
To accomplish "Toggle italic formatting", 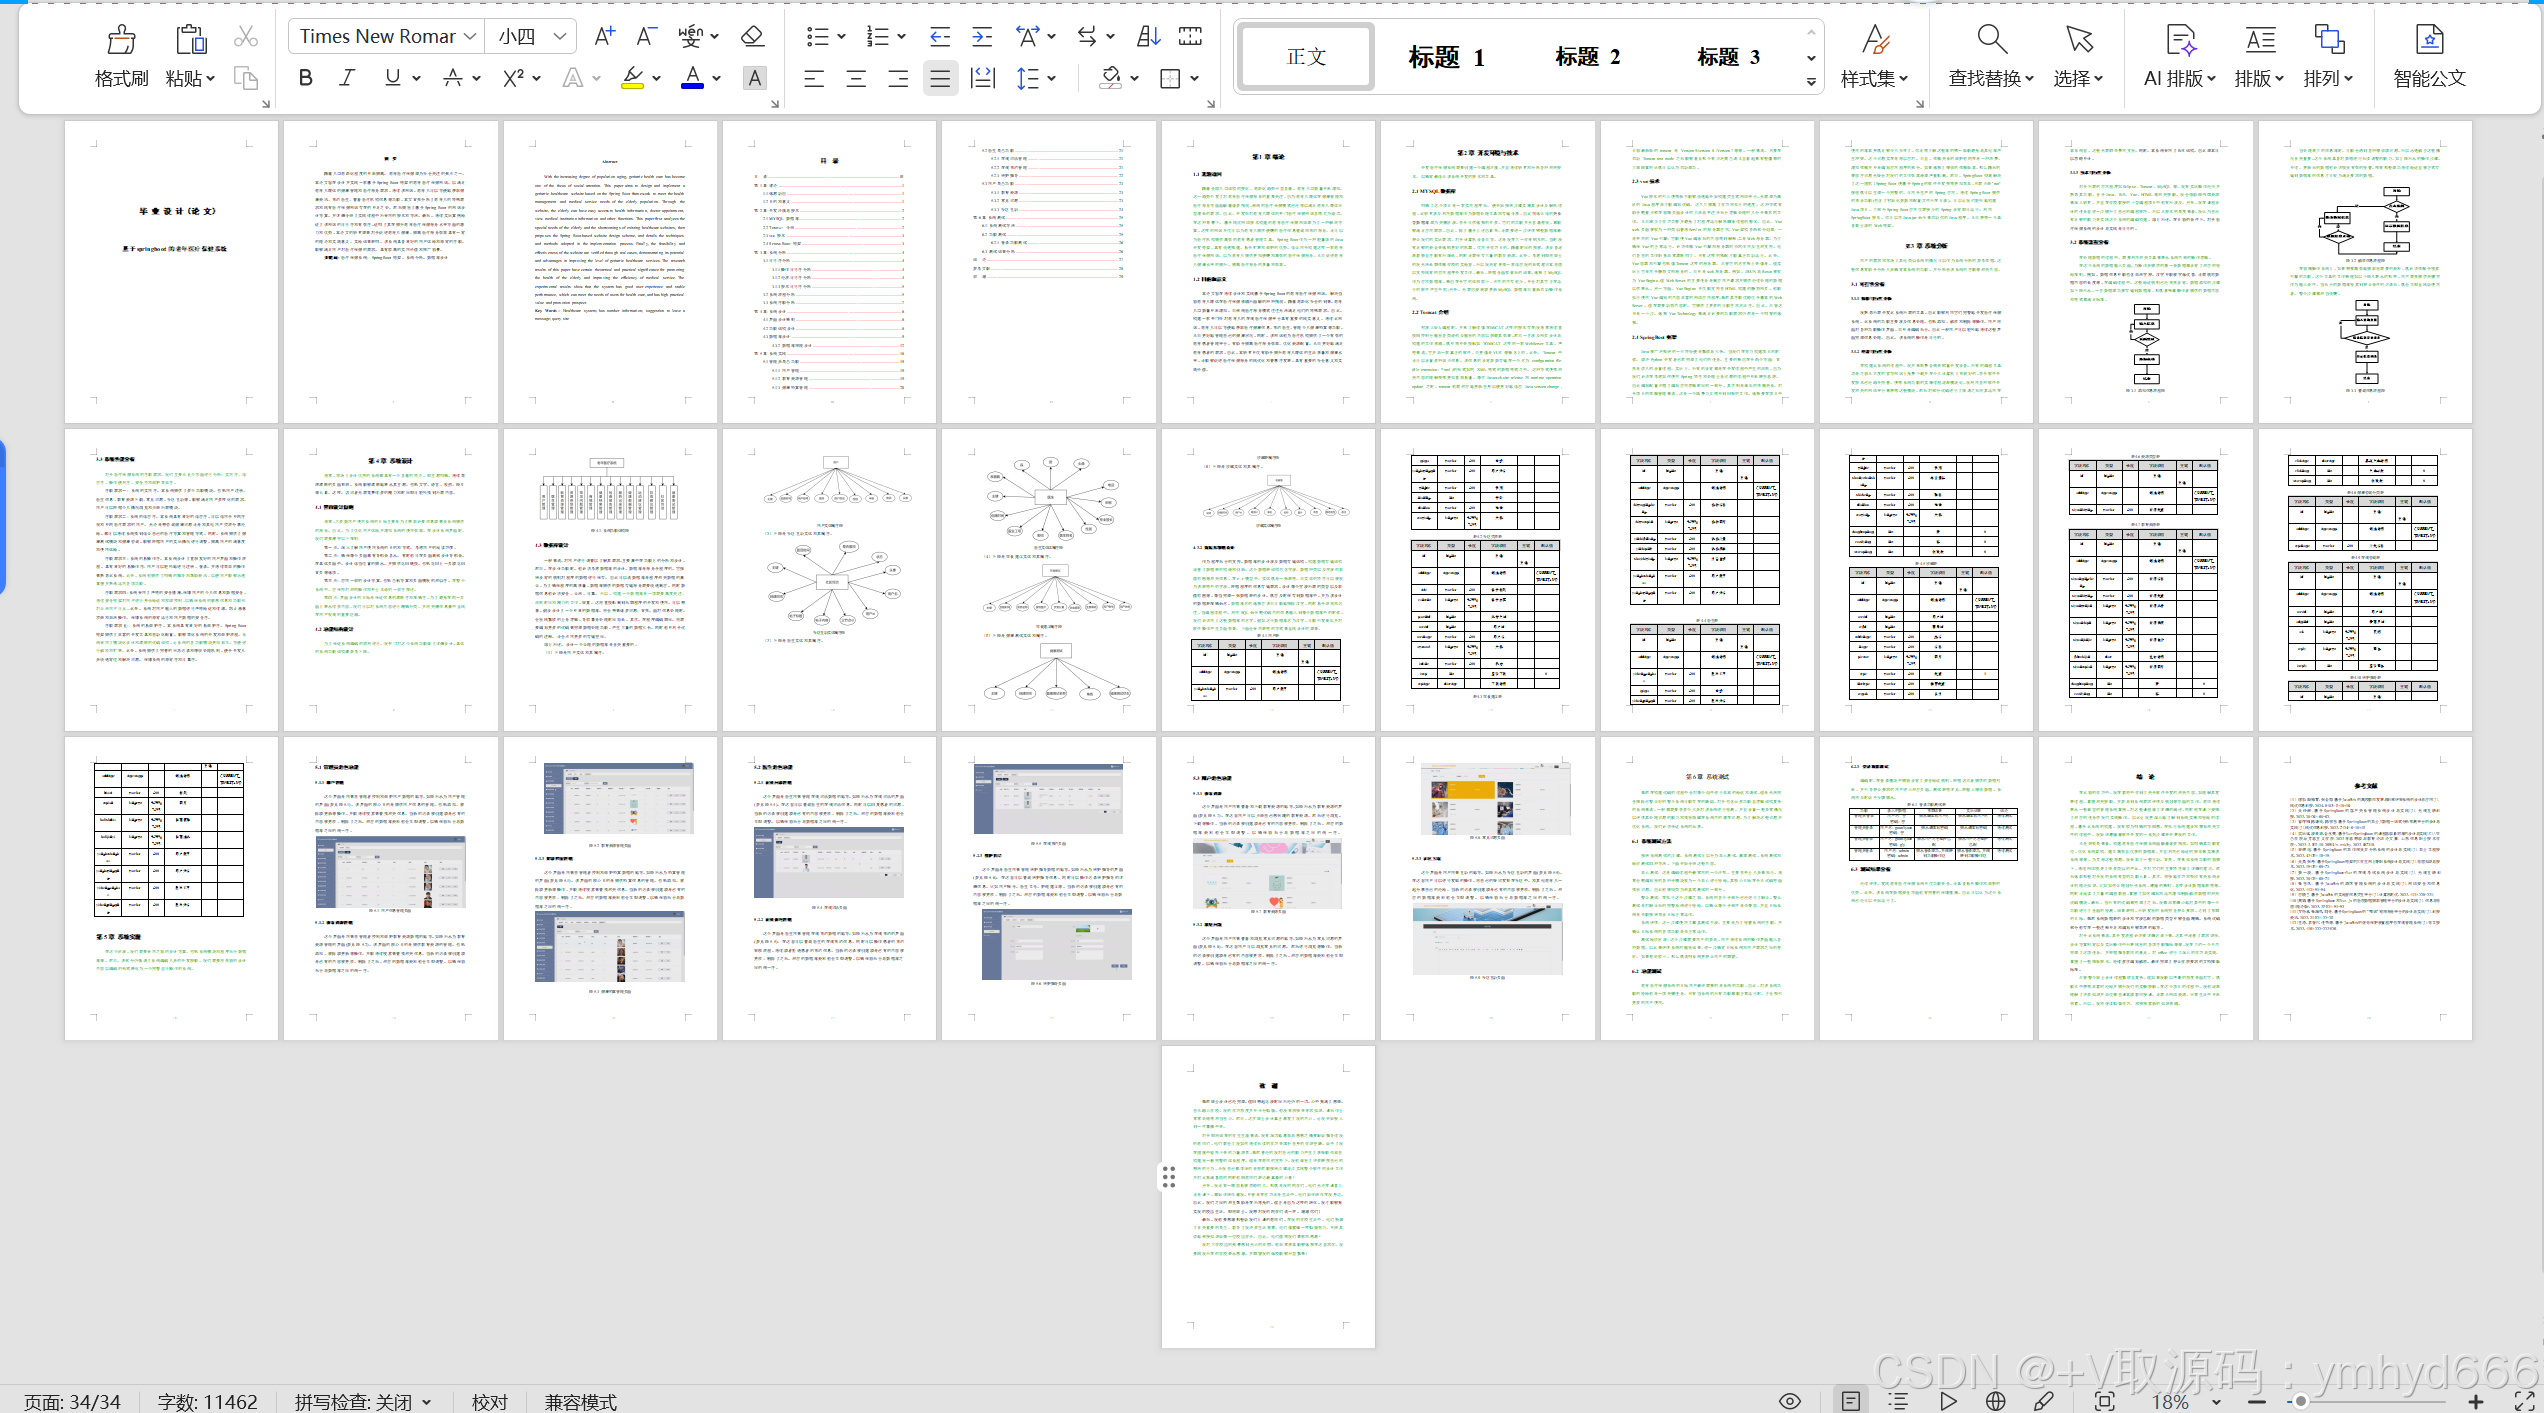I will pos(347,78).
